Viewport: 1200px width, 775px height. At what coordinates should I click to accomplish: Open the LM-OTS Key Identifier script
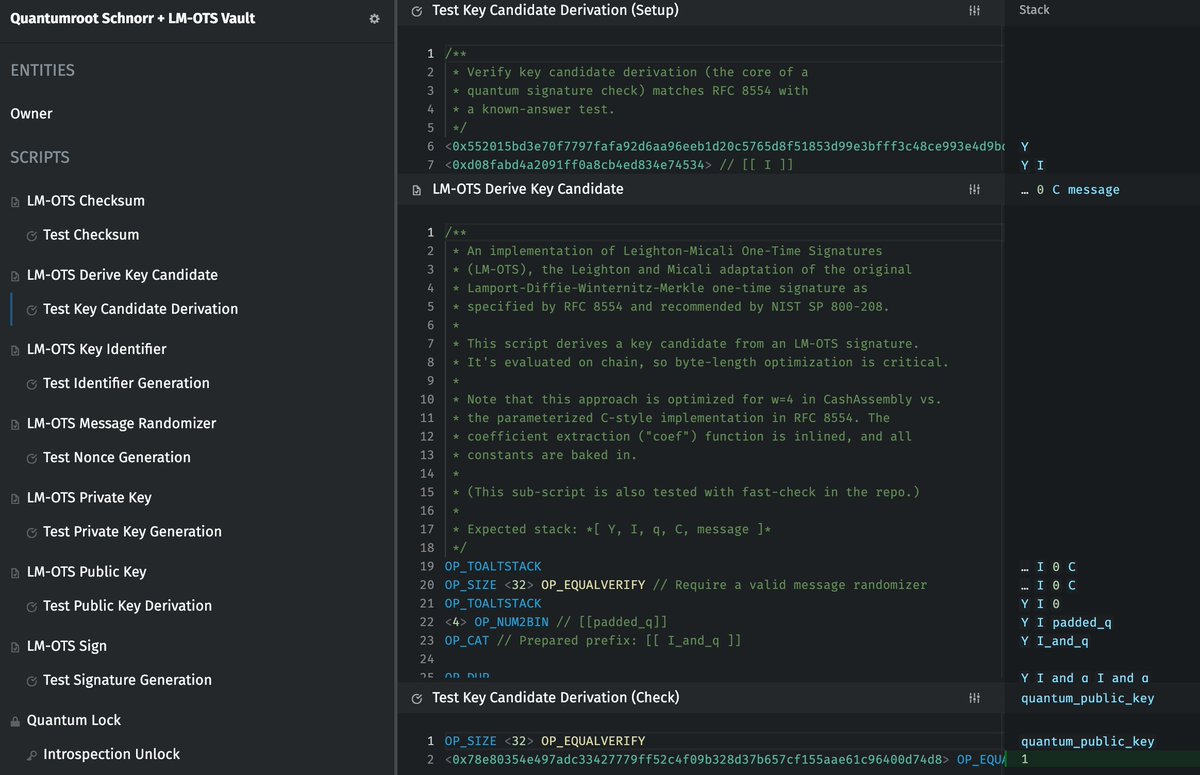[x=97, y=349]
